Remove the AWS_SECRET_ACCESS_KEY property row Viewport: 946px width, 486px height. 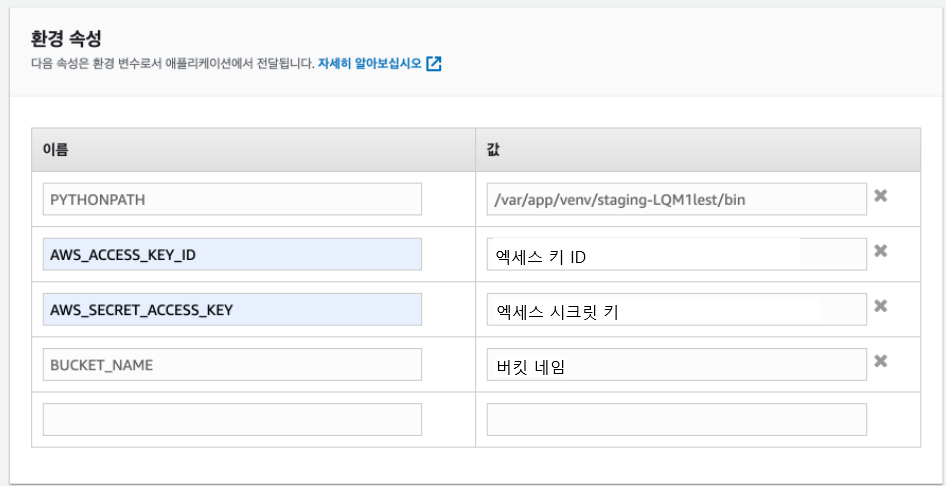coord(880,306)
